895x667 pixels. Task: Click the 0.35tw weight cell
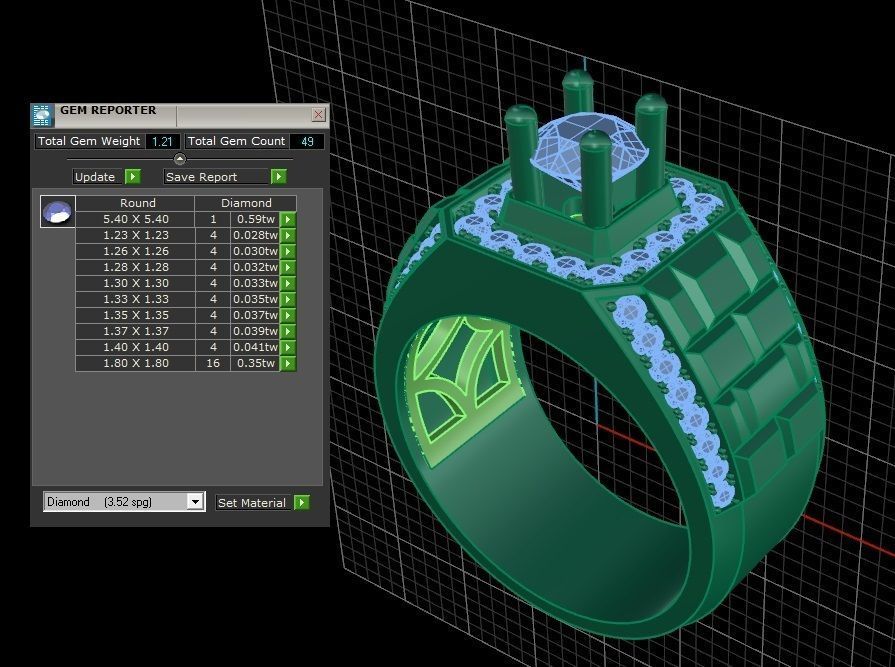[x=255, y=363]
